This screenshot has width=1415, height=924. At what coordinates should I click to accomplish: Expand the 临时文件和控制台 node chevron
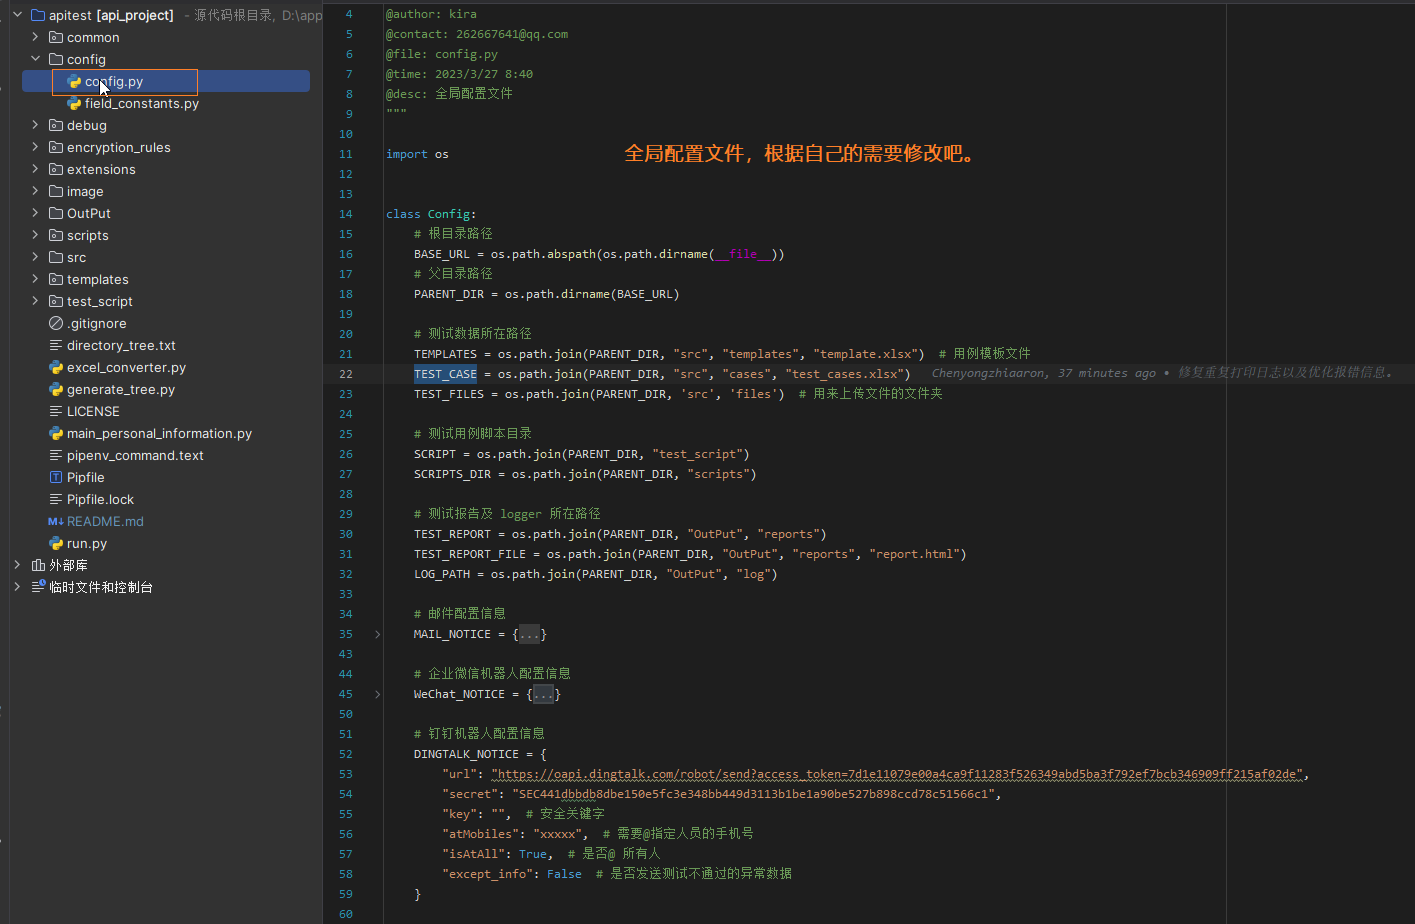17,587
